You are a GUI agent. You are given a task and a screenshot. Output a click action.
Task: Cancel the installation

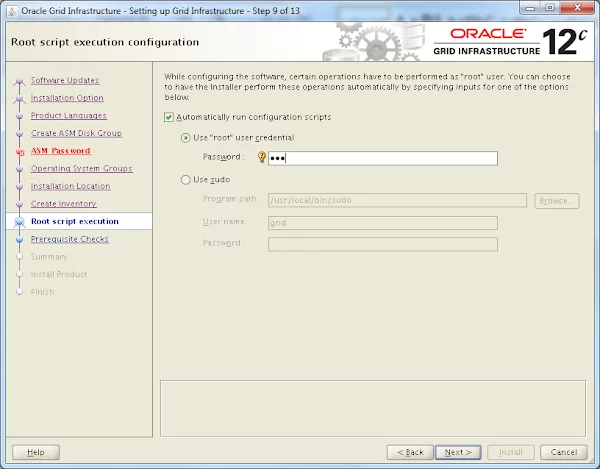coord(564,452)
